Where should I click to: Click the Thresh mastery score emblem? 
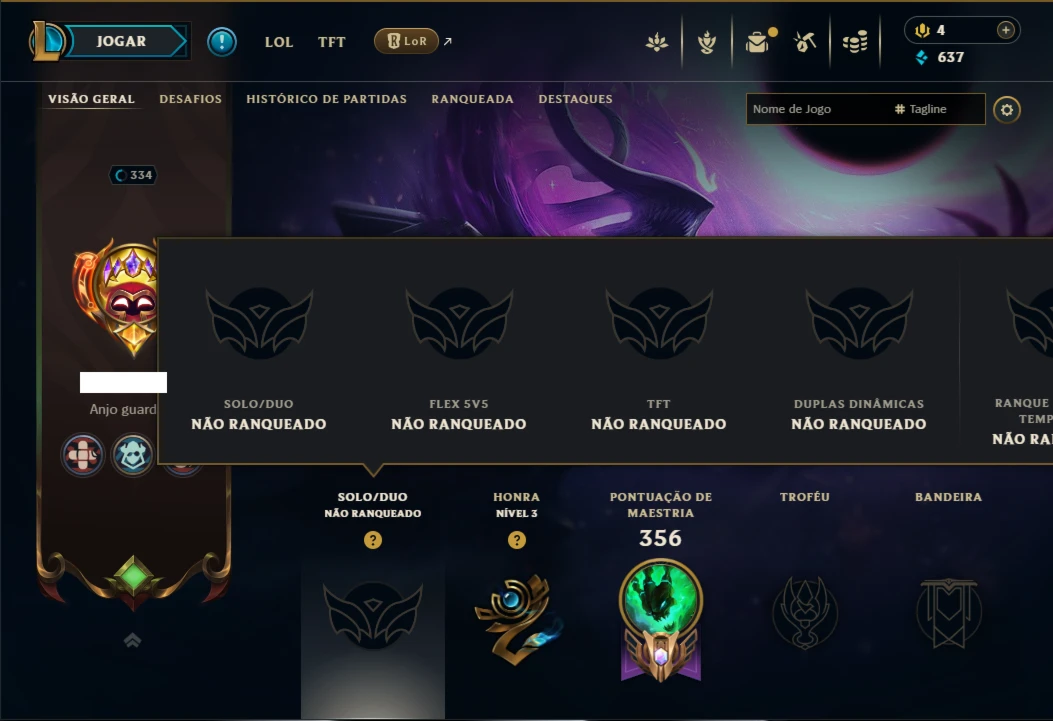[x=661, y=621]
